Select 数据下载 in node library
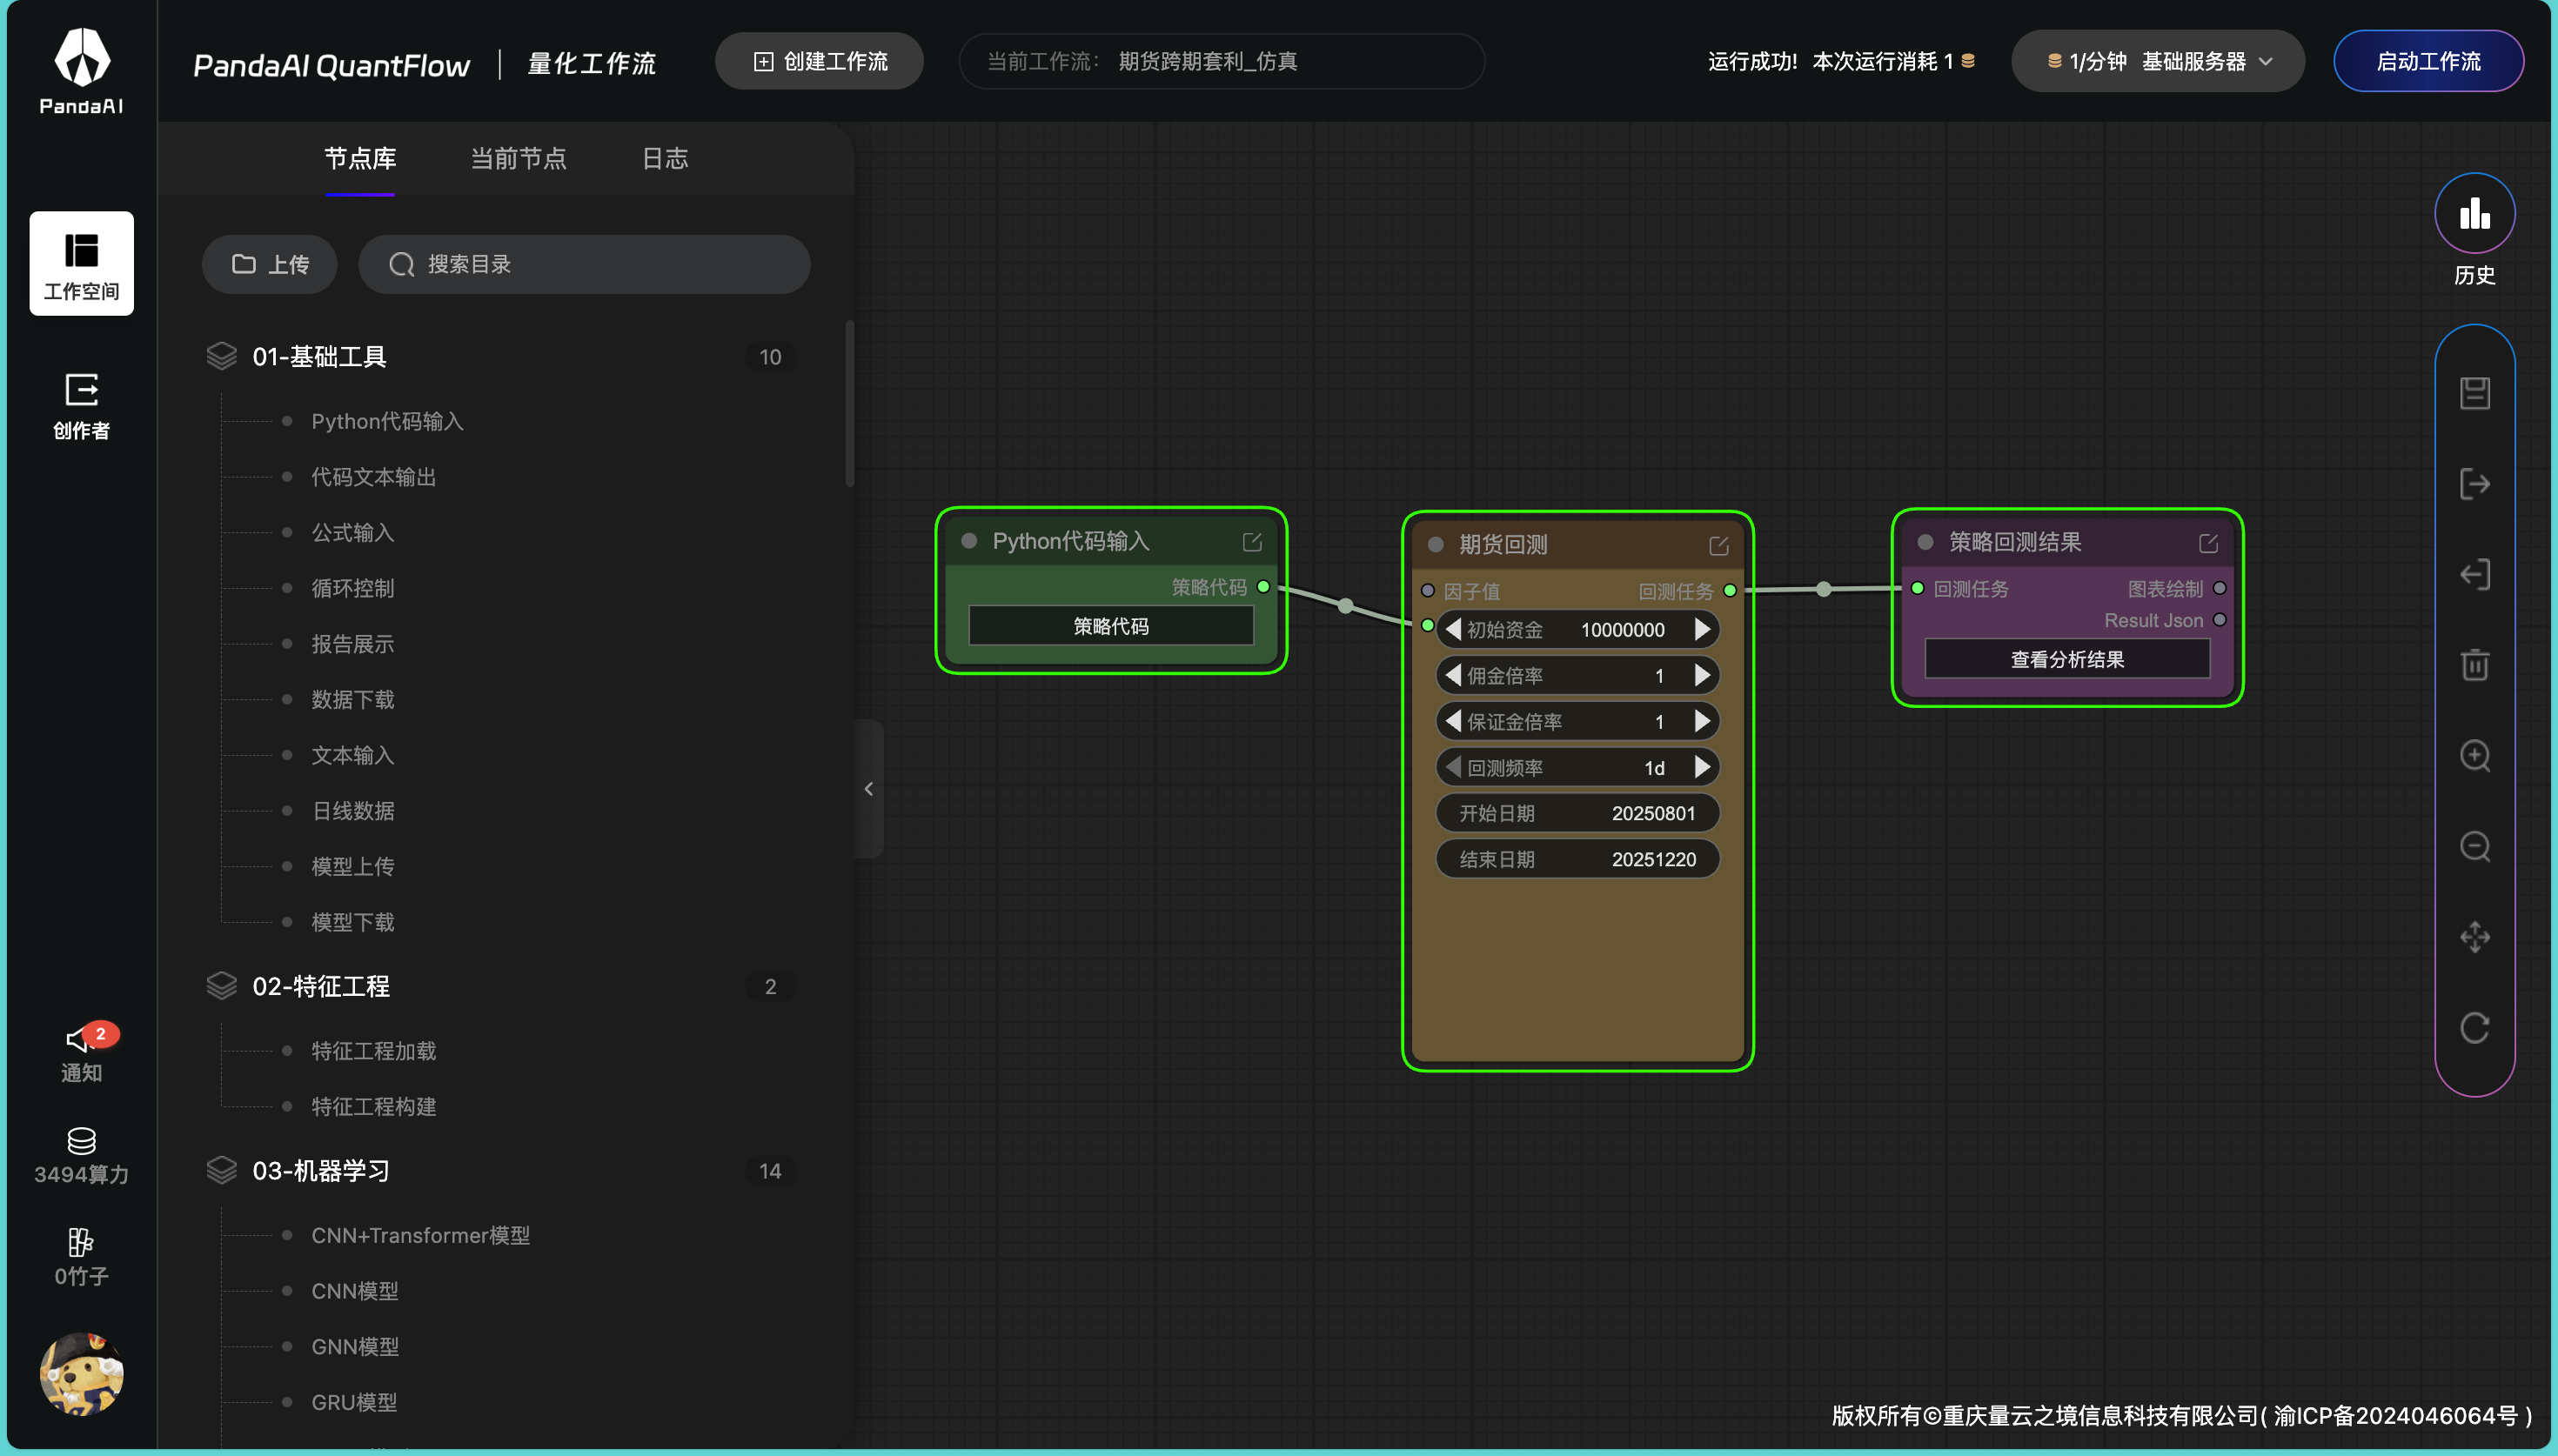The image size is (2558, 1456). point(352,699)
